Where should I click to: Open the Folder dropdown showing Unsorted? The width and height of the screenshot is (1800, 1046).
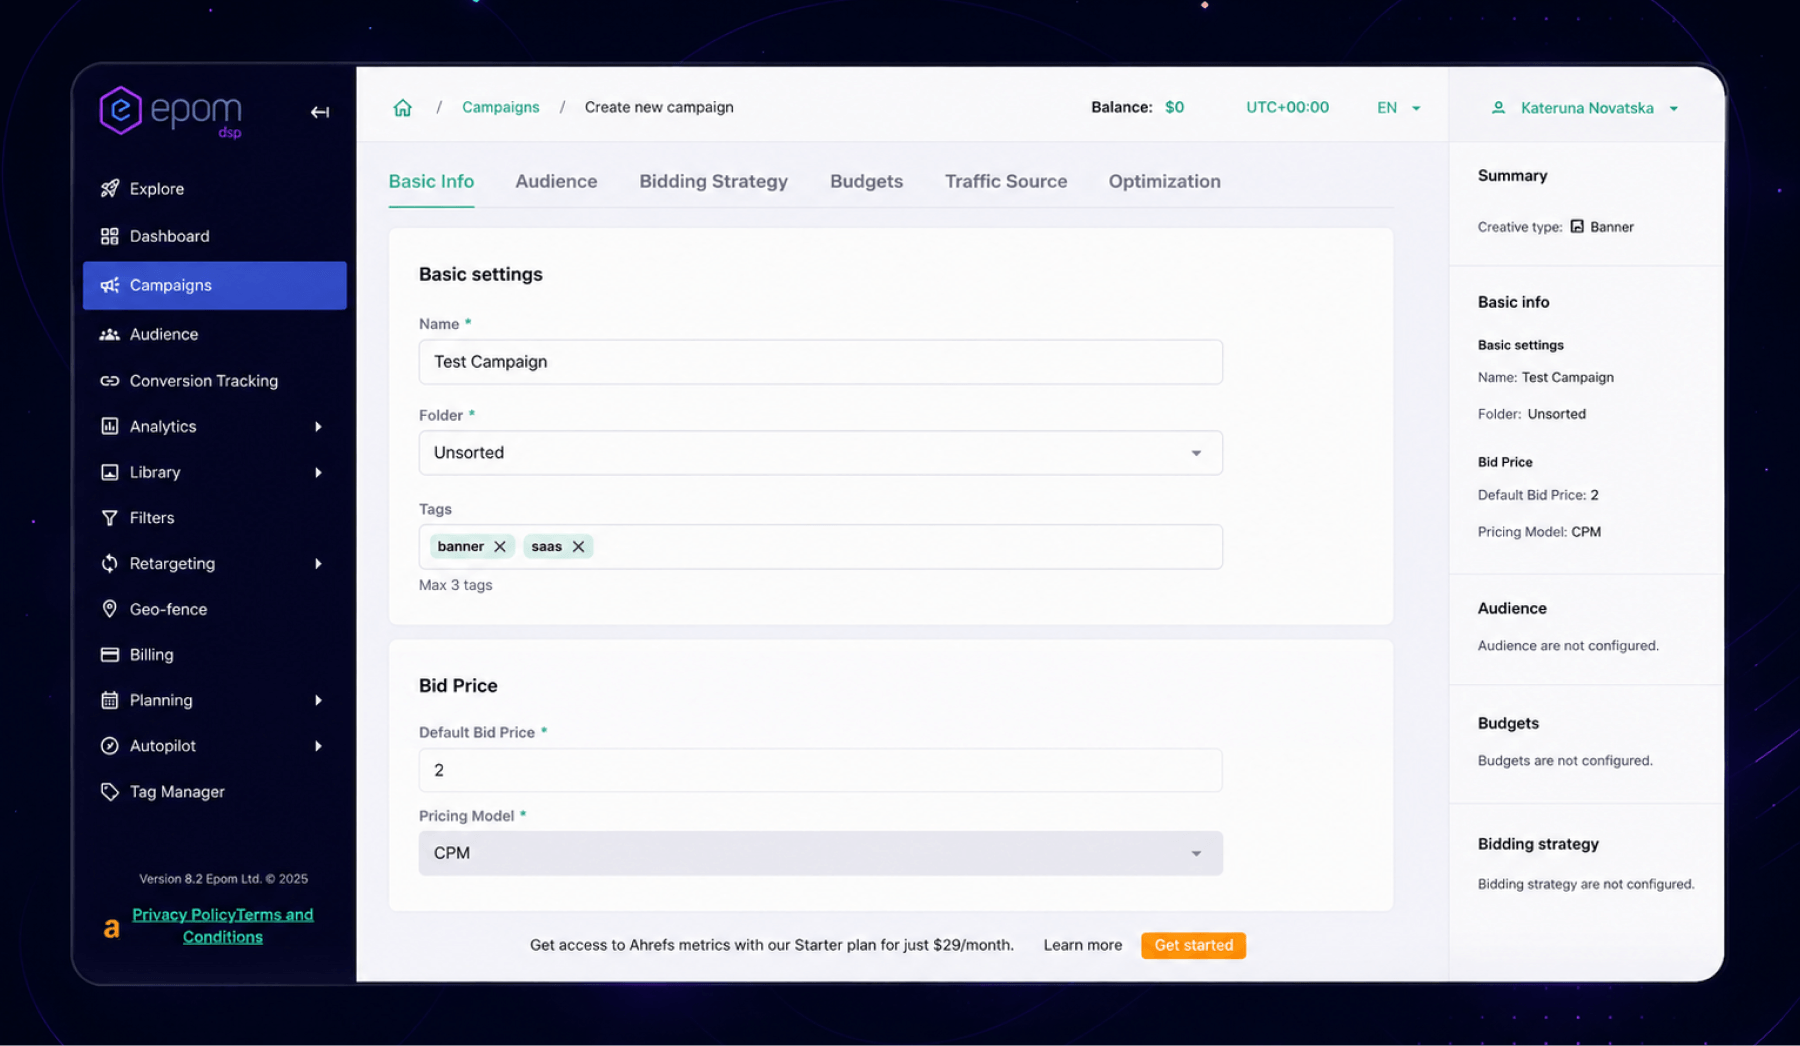click(821, 453)
